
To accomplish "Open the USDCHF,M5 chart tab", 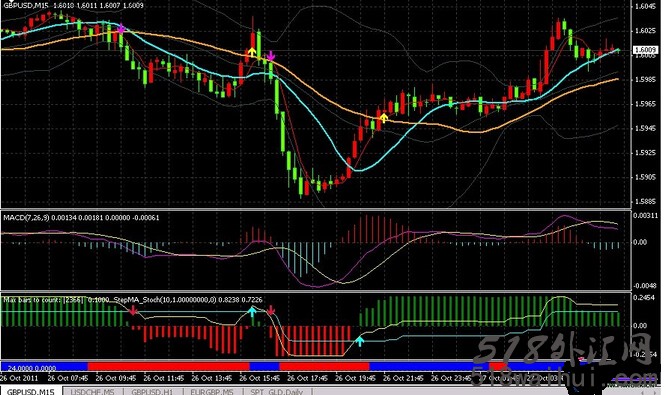I will point(93,392).
